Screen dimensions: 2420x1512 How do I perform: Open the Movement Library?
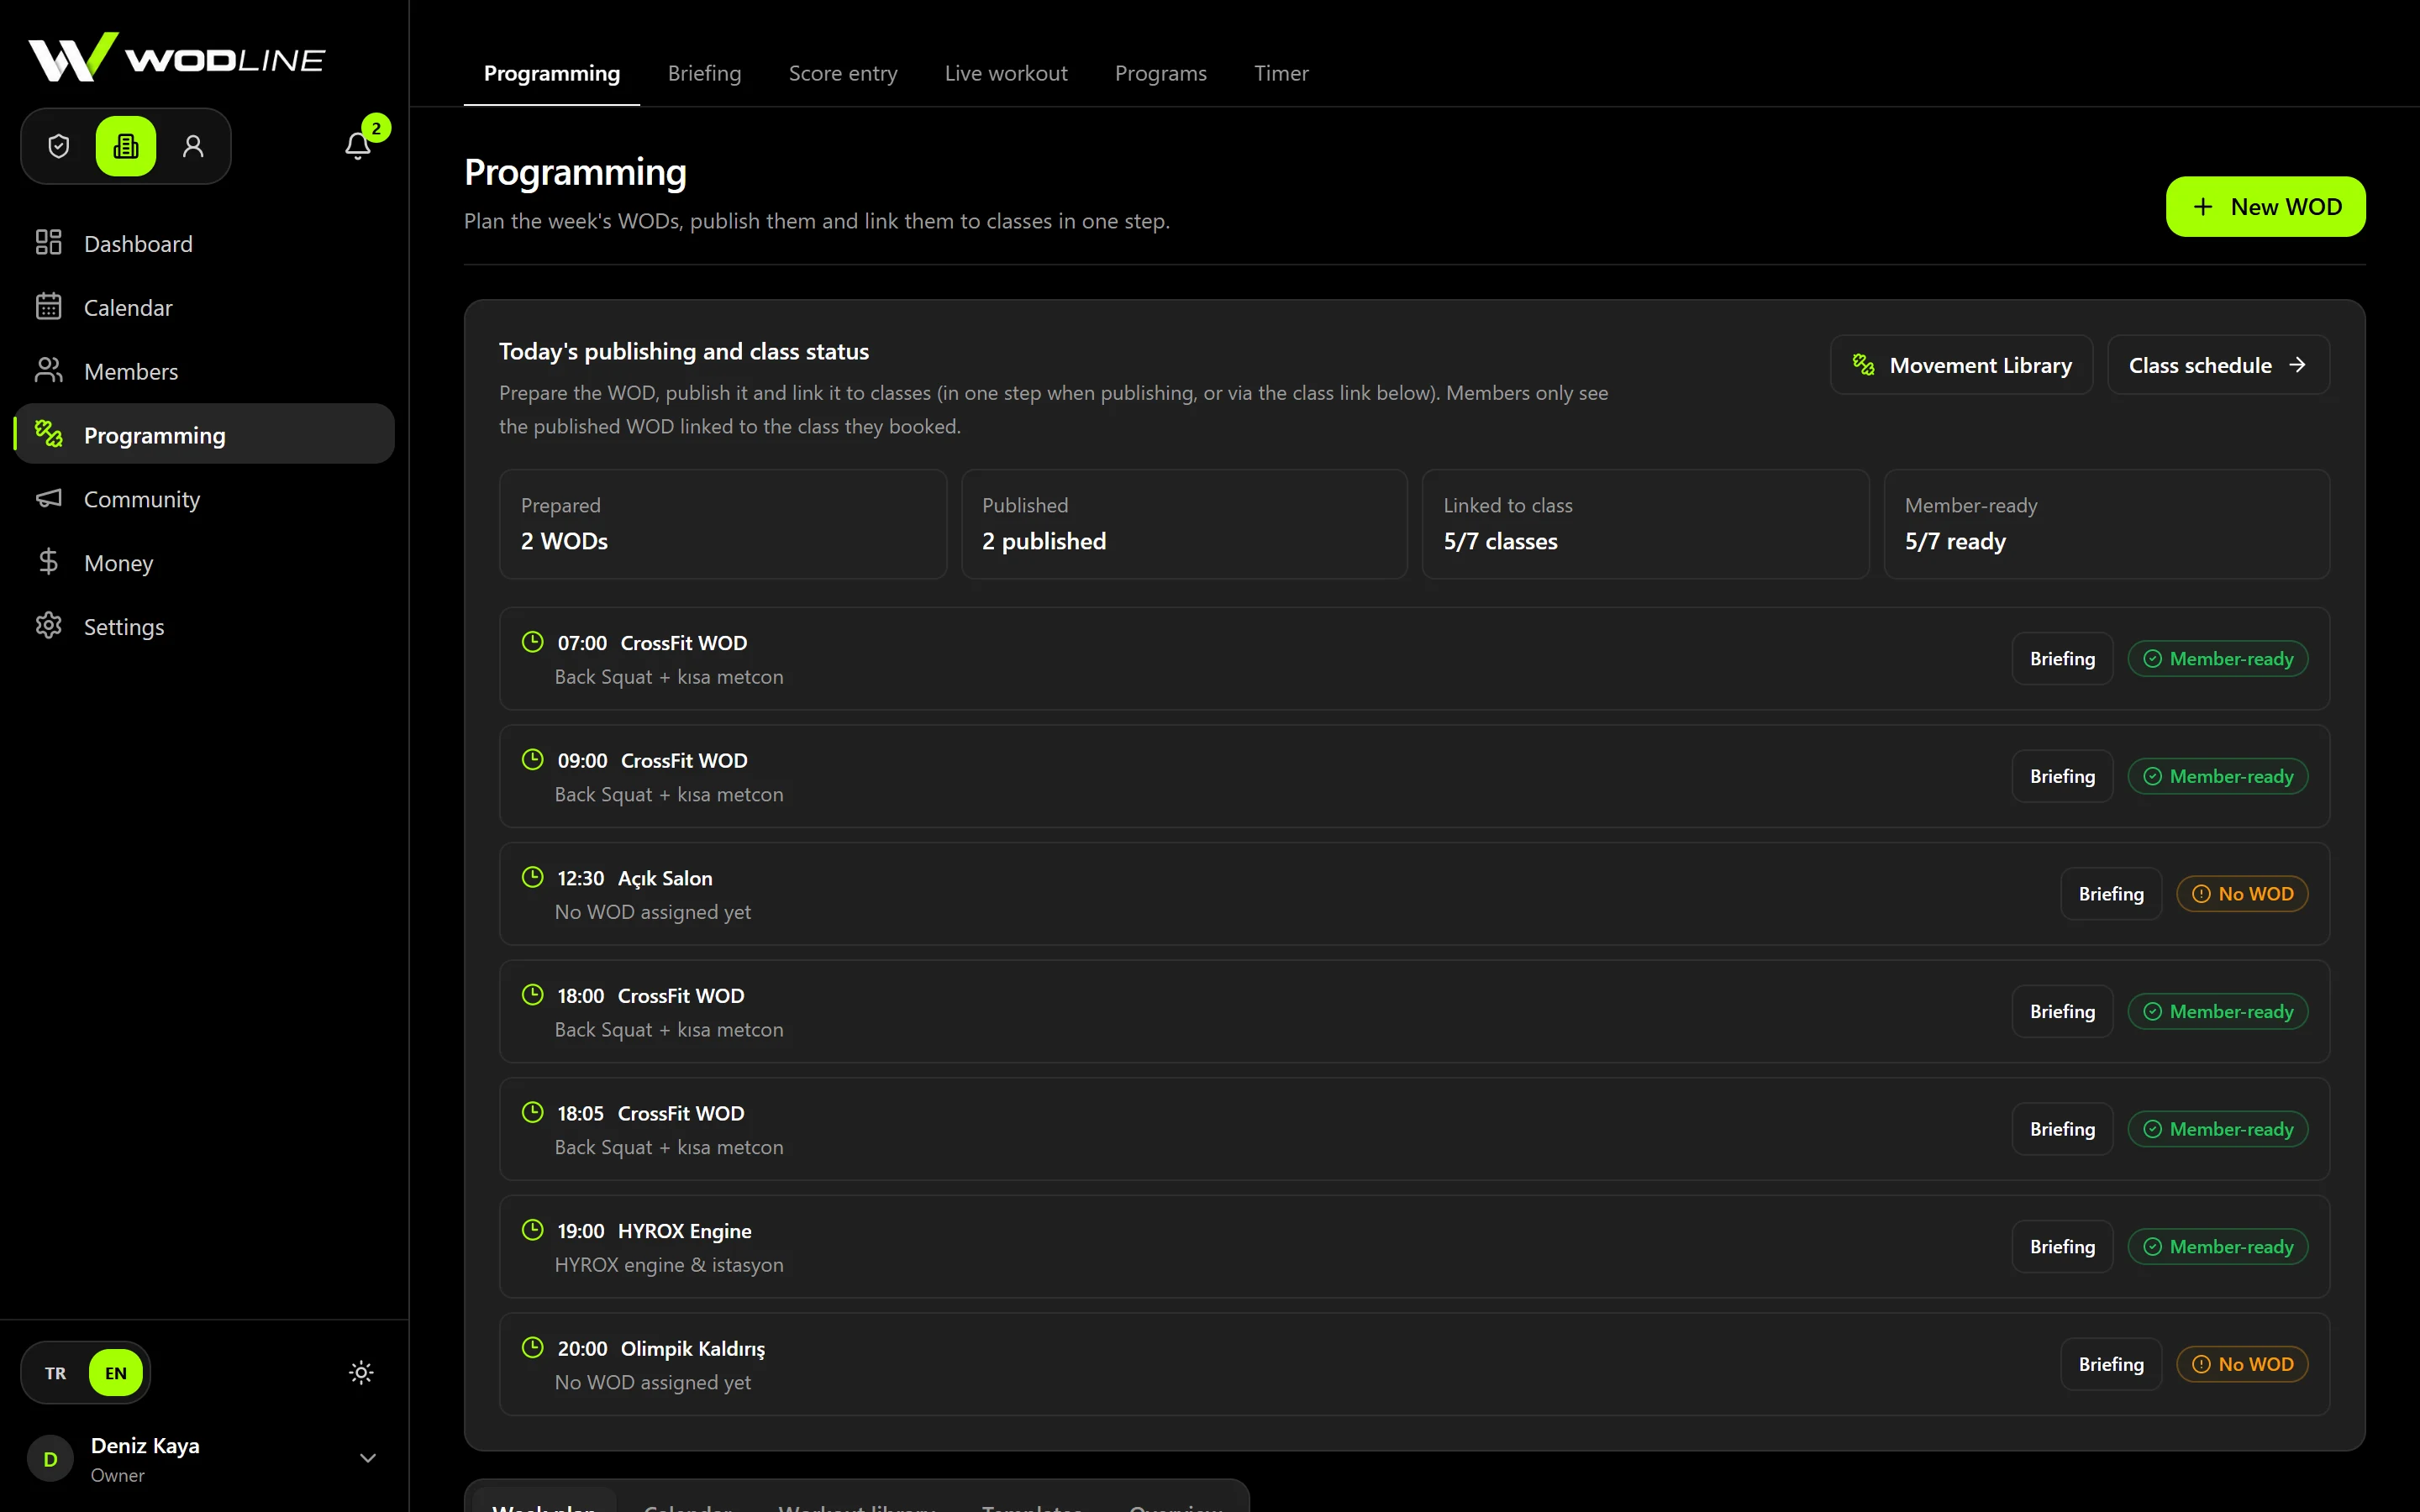pyautogui.click(x=1961, y=365)
